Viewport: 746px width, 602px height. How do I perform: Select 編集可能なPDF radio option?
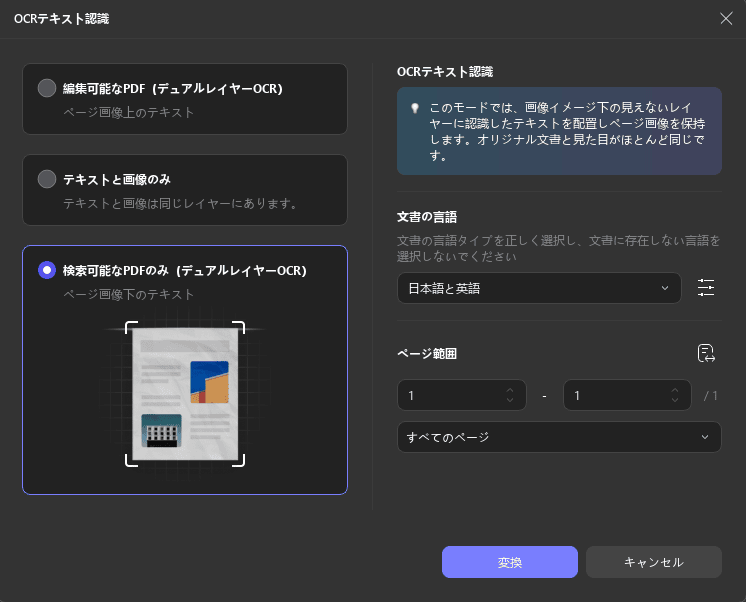click(47, 88)
